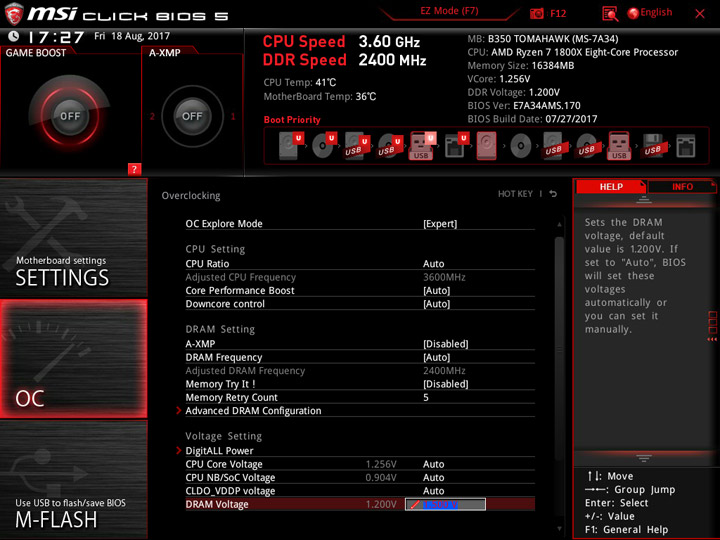Go back using the return arrow icon
This screenshot has width=720, height=540.
(x=553, y=194)
